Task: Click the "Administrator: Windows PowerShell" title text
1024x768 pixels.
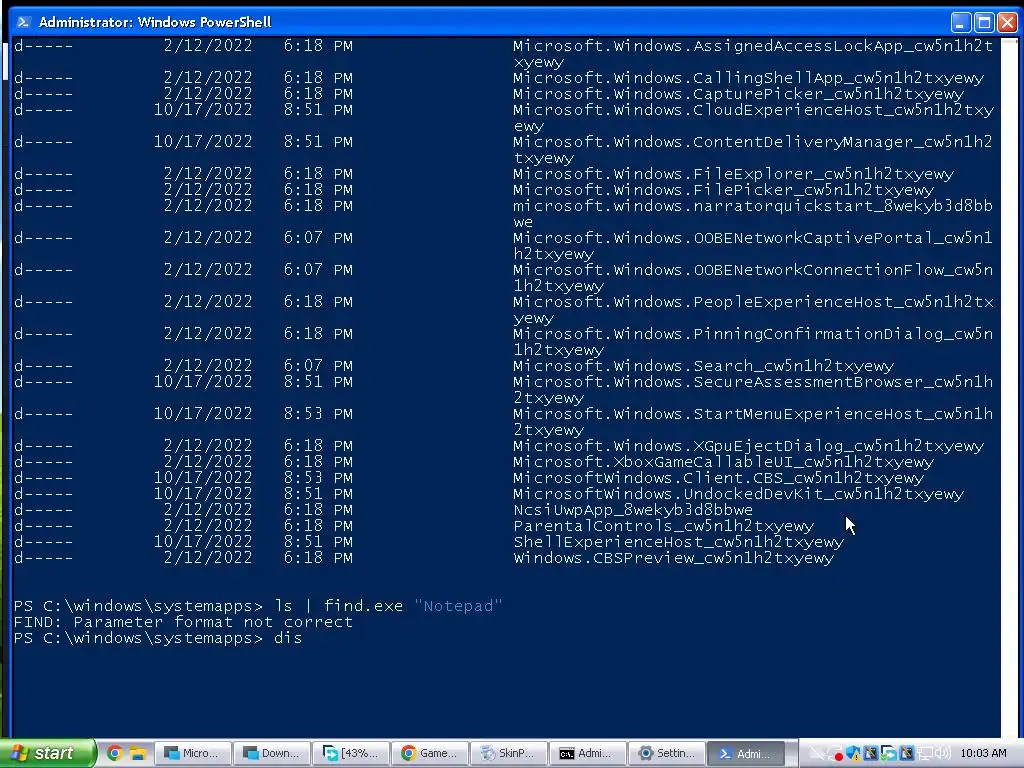Action: point(155,22)
